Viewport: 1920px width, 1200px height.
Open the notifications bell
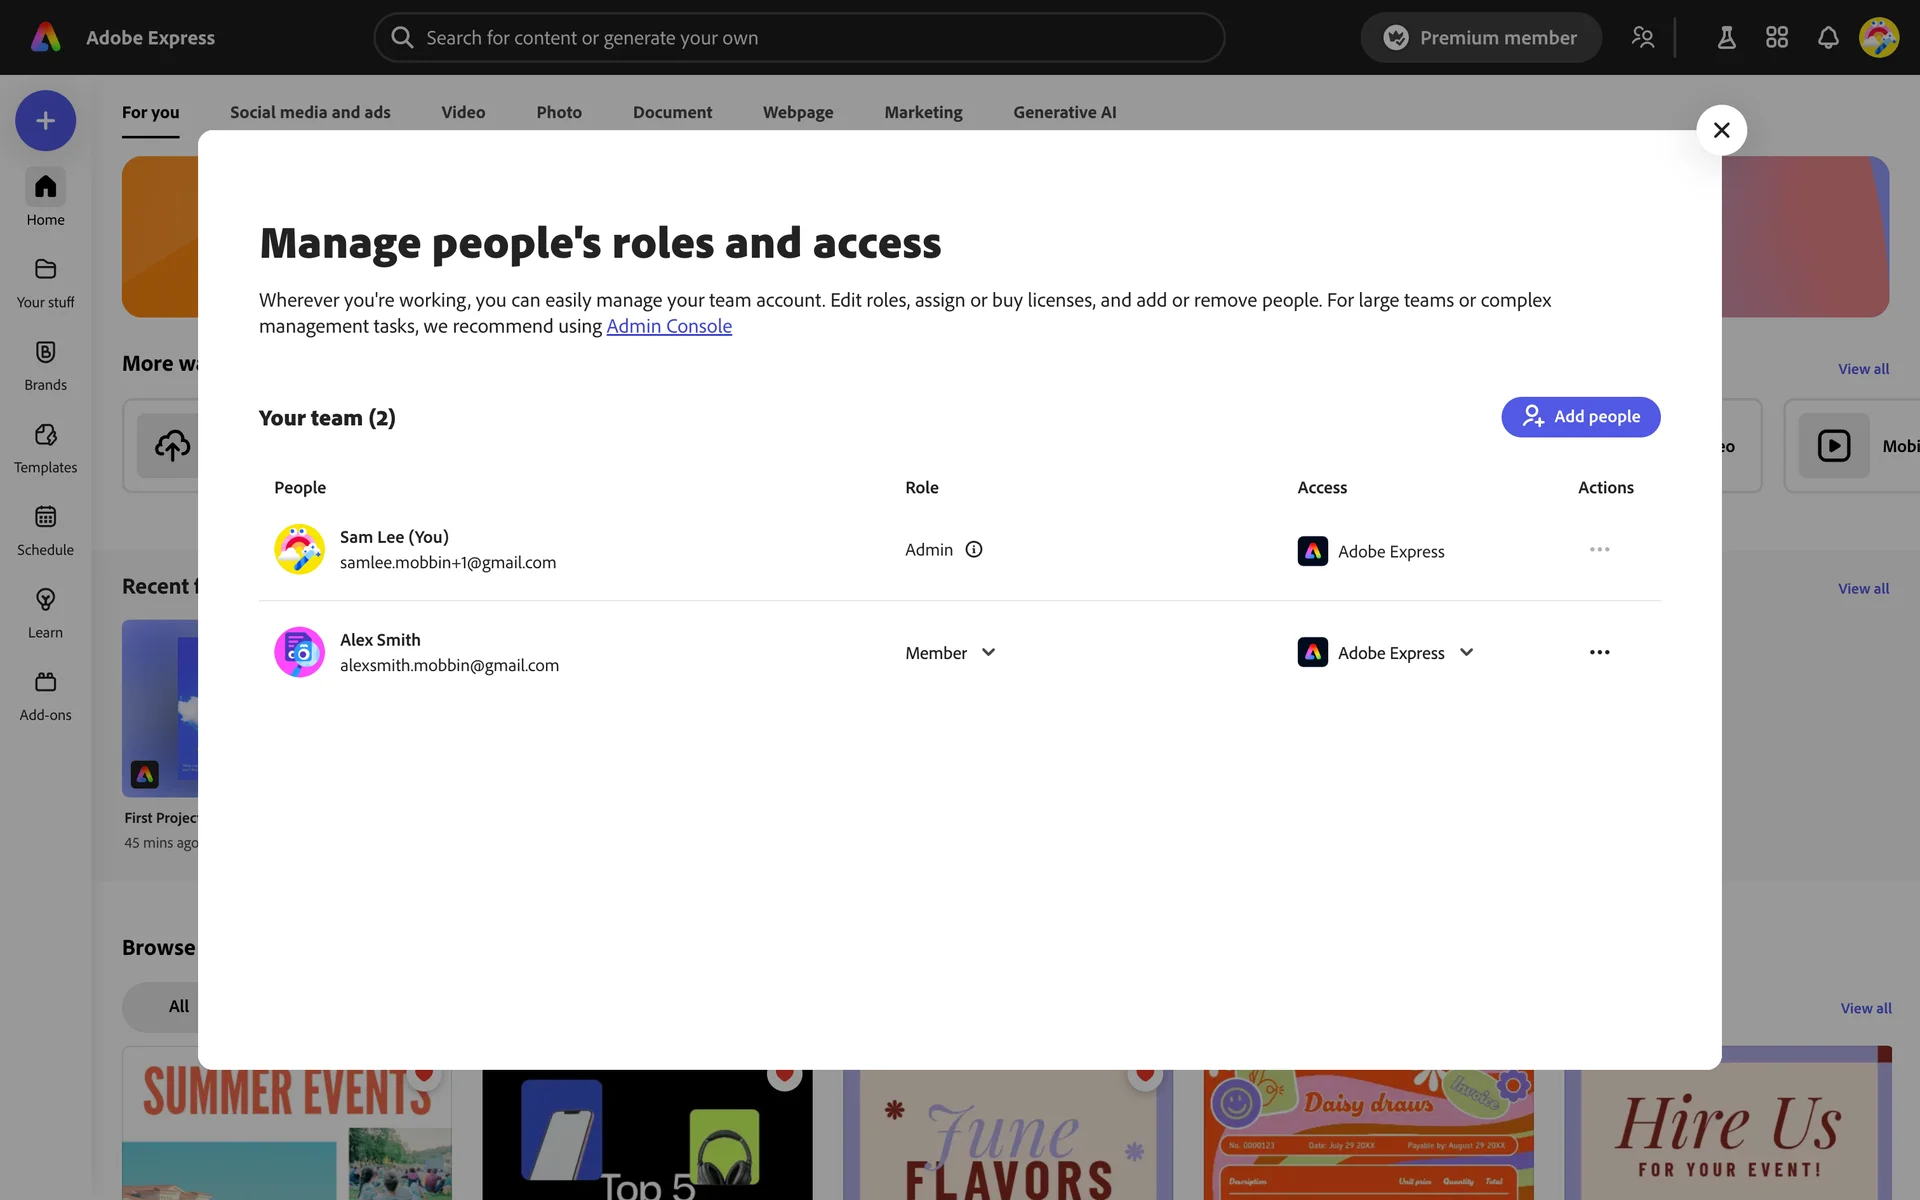(1827, 38)
